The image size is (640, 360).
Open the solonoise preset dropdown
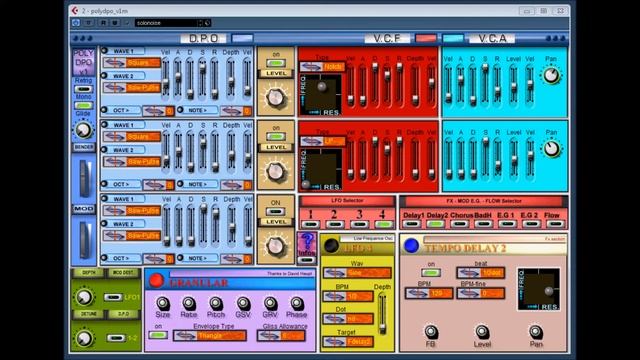[x=169, y=23]
